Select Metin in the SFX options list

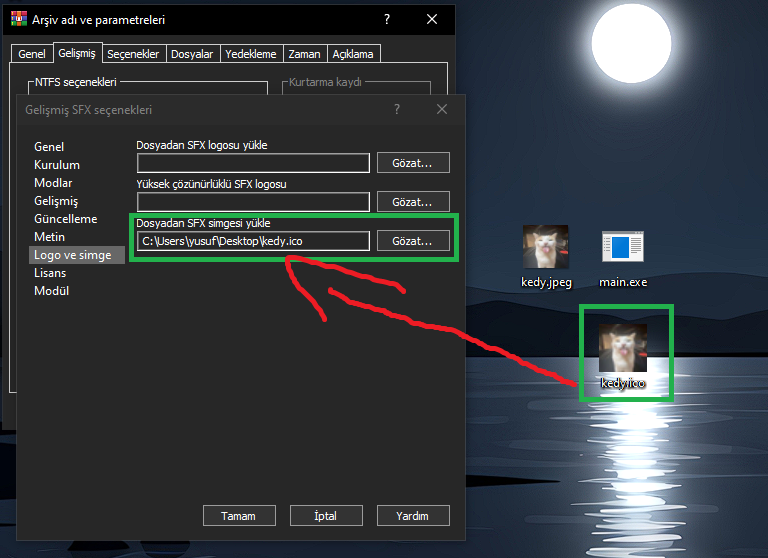point(49,237)
